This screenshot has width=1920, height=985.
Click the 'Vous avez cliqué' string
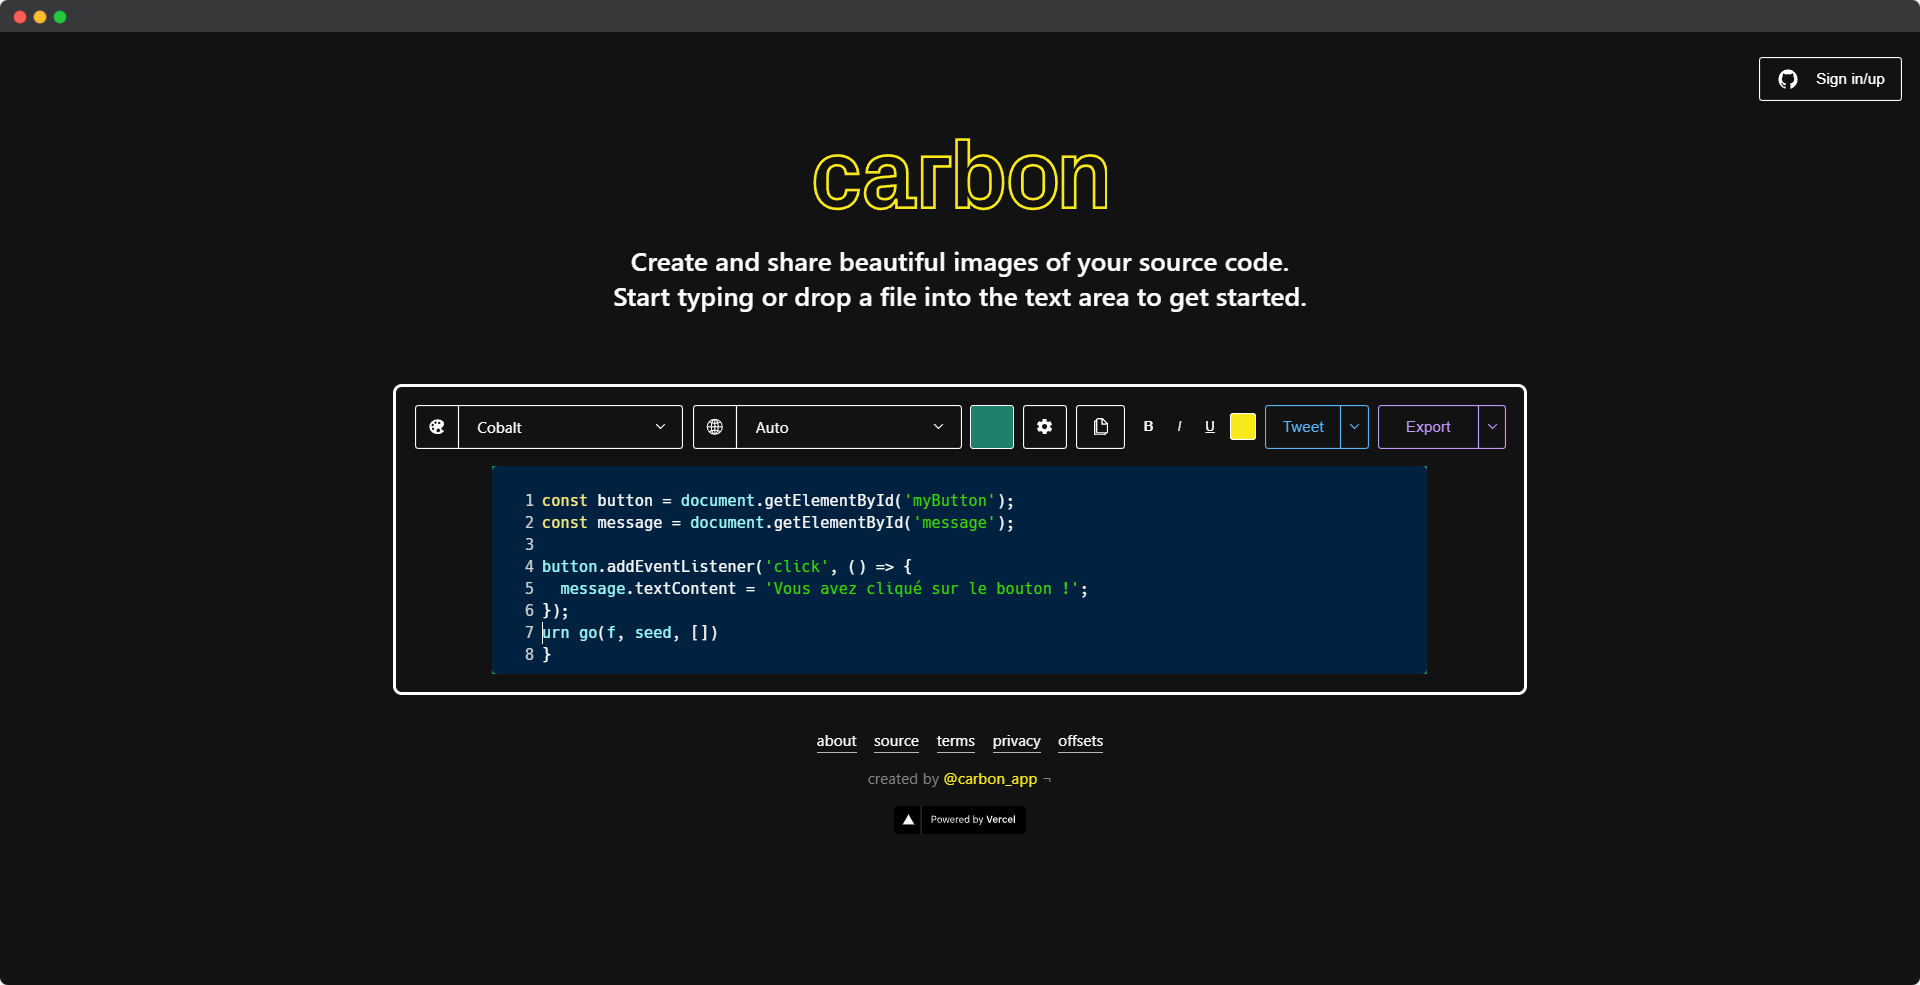click(x=921, y=589)
